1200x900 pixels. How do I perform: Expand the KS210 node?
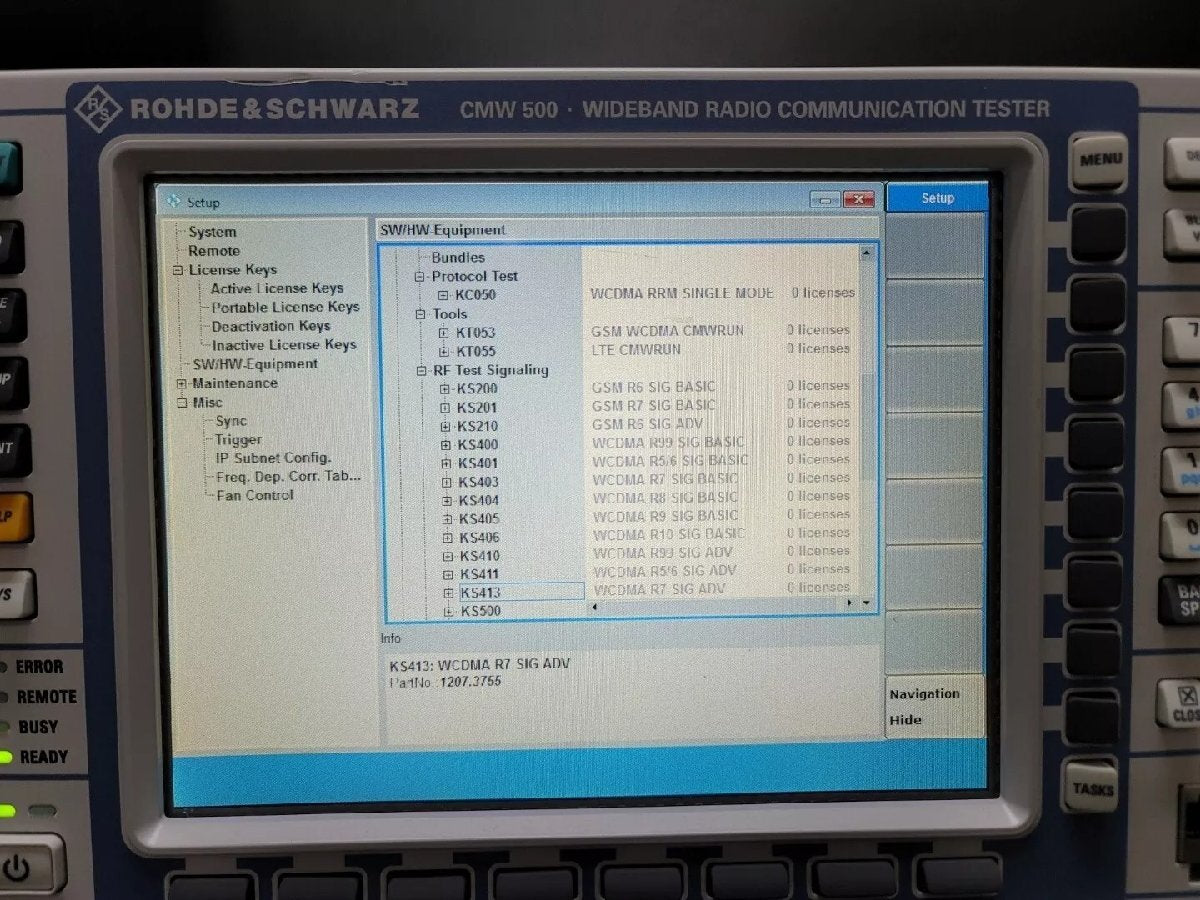[446, 427]
